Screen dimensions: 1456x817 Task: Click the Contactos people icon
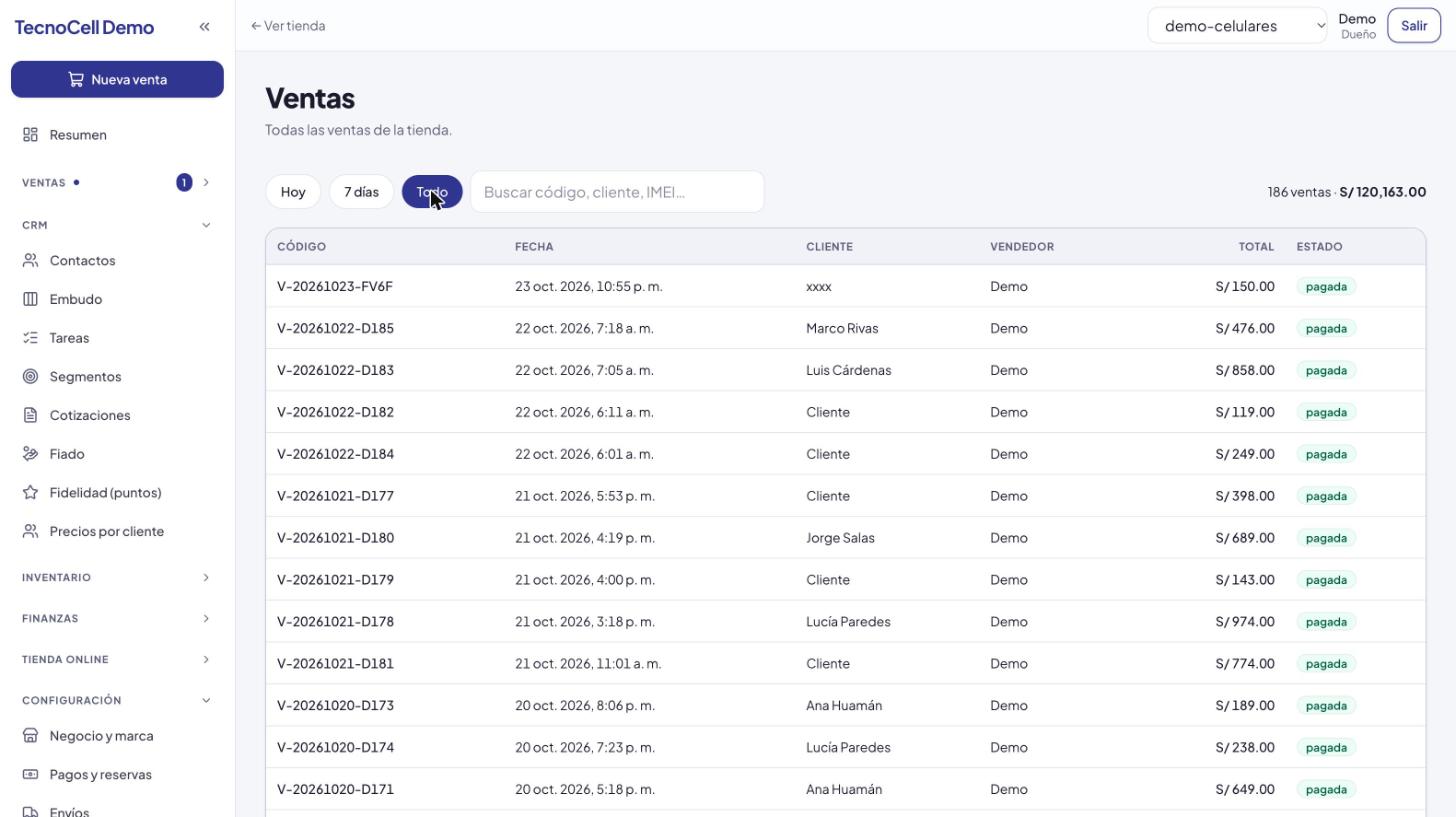[30, 261]
